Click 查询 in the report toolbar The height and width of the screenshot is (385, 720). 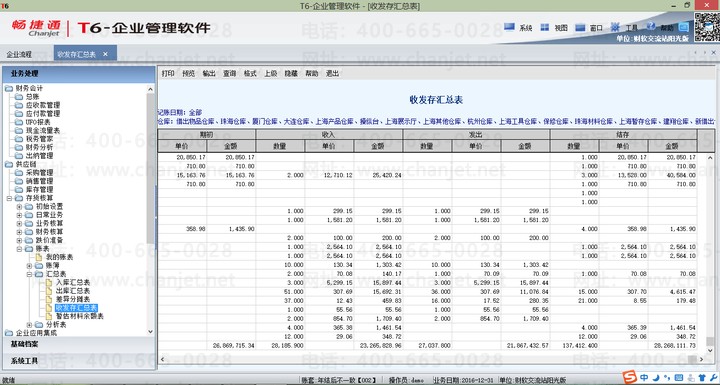[x=230, y=74]
